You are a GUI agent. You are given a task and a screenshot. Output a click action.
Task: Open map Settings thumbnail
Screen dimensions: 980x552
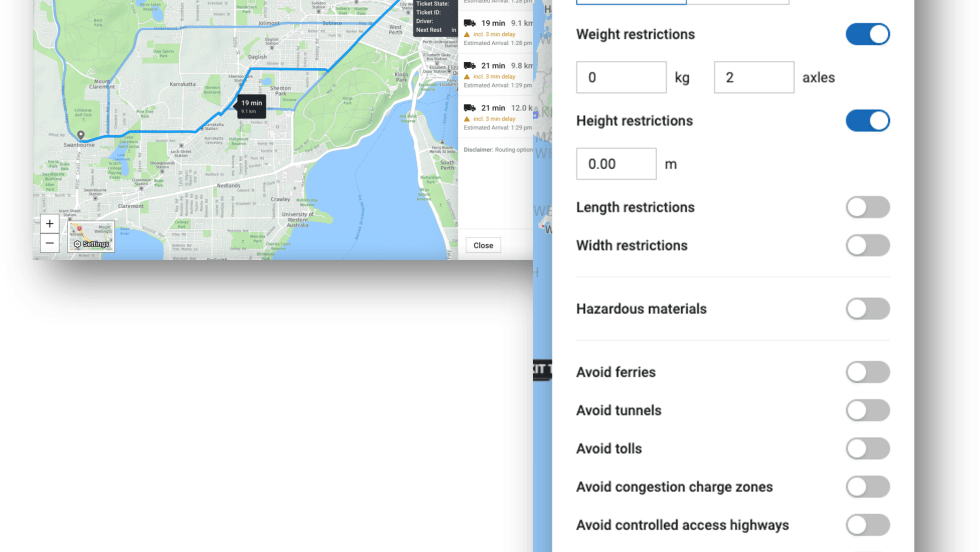(90, 237)
